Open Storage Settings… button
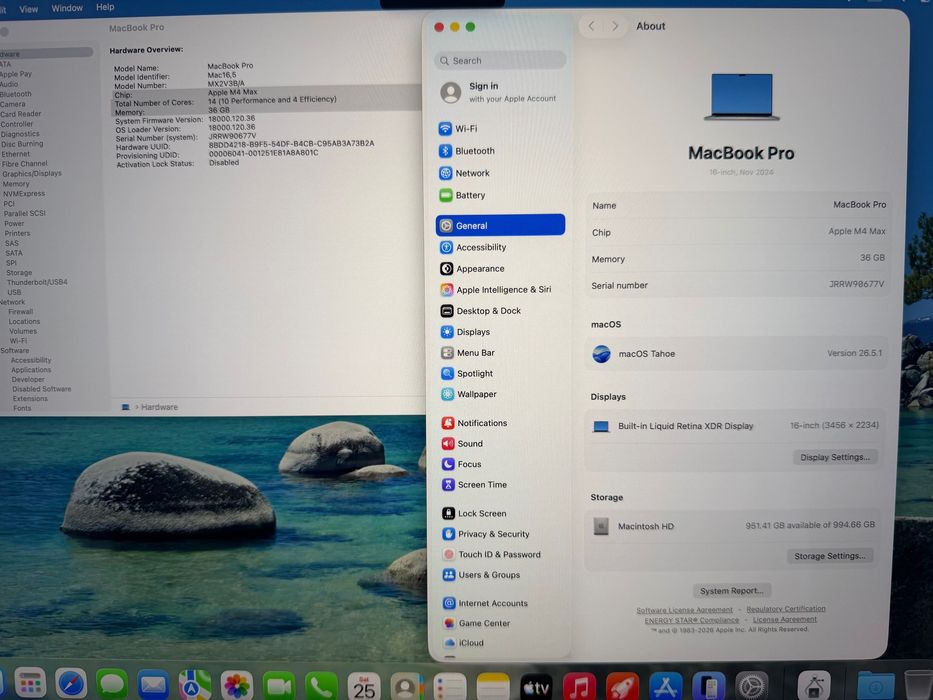This screenshot has height=700, width=933. click(x=830, y=556)
